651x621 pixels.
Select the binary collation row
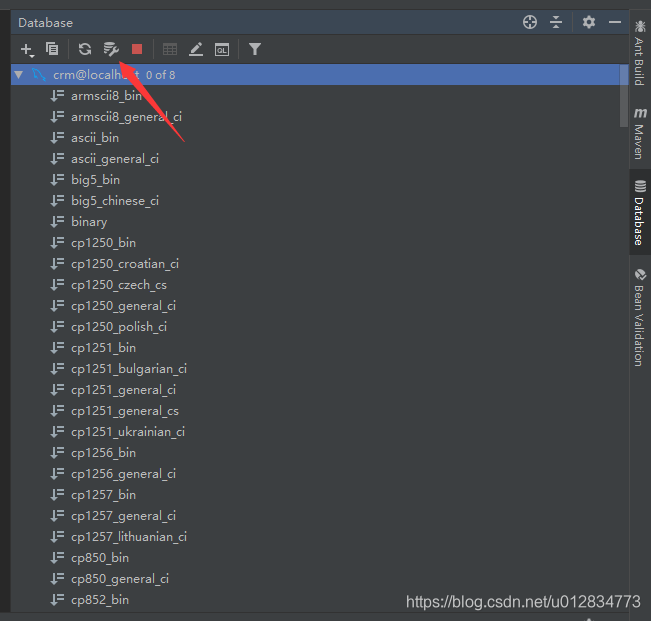(89, 222)
